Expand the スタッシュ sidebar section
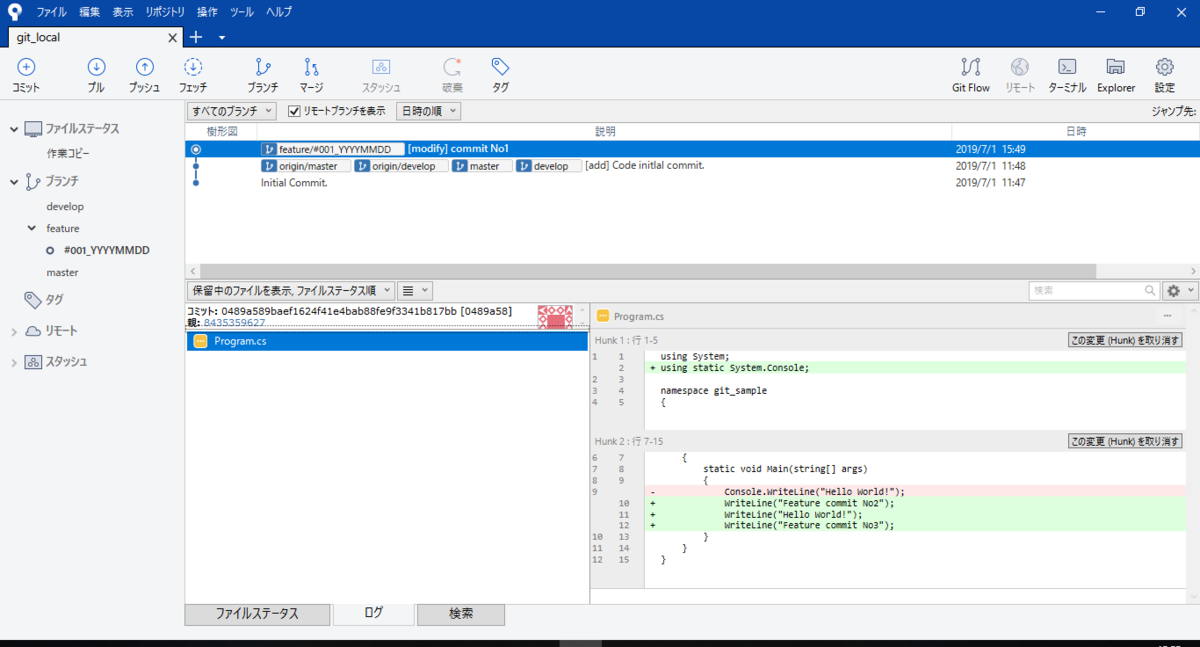1200x647 pixels. click(x=14, y=362)
